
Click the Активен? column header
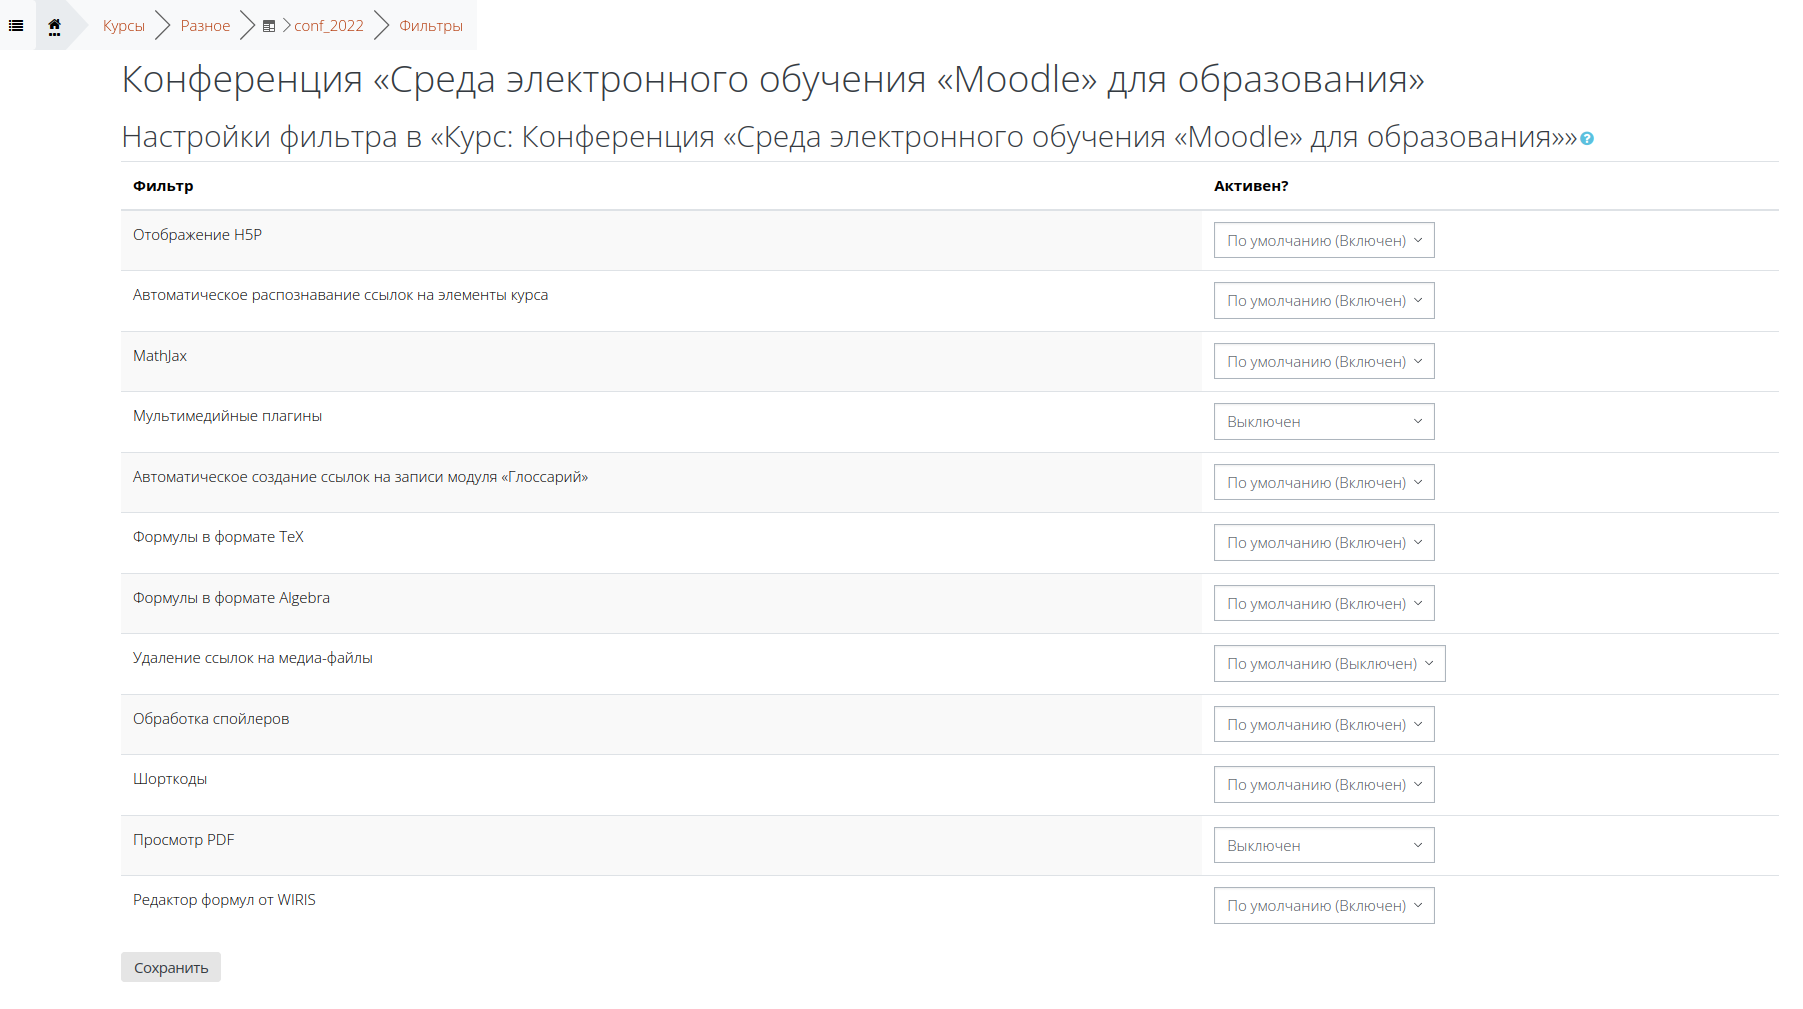click(1251, 186)
